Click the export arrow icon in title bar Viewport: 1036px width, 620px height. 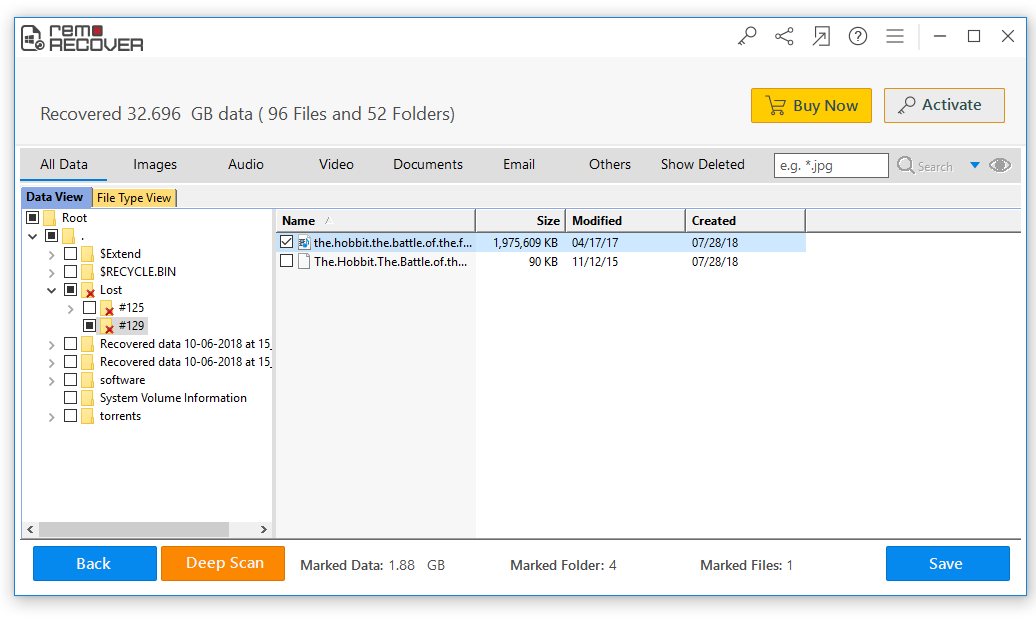coord(821,36)
